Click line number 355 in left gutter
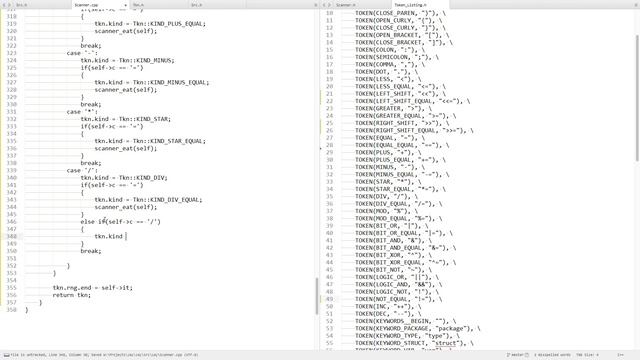This screenshot has height=360, width=640. click(11, 288)
